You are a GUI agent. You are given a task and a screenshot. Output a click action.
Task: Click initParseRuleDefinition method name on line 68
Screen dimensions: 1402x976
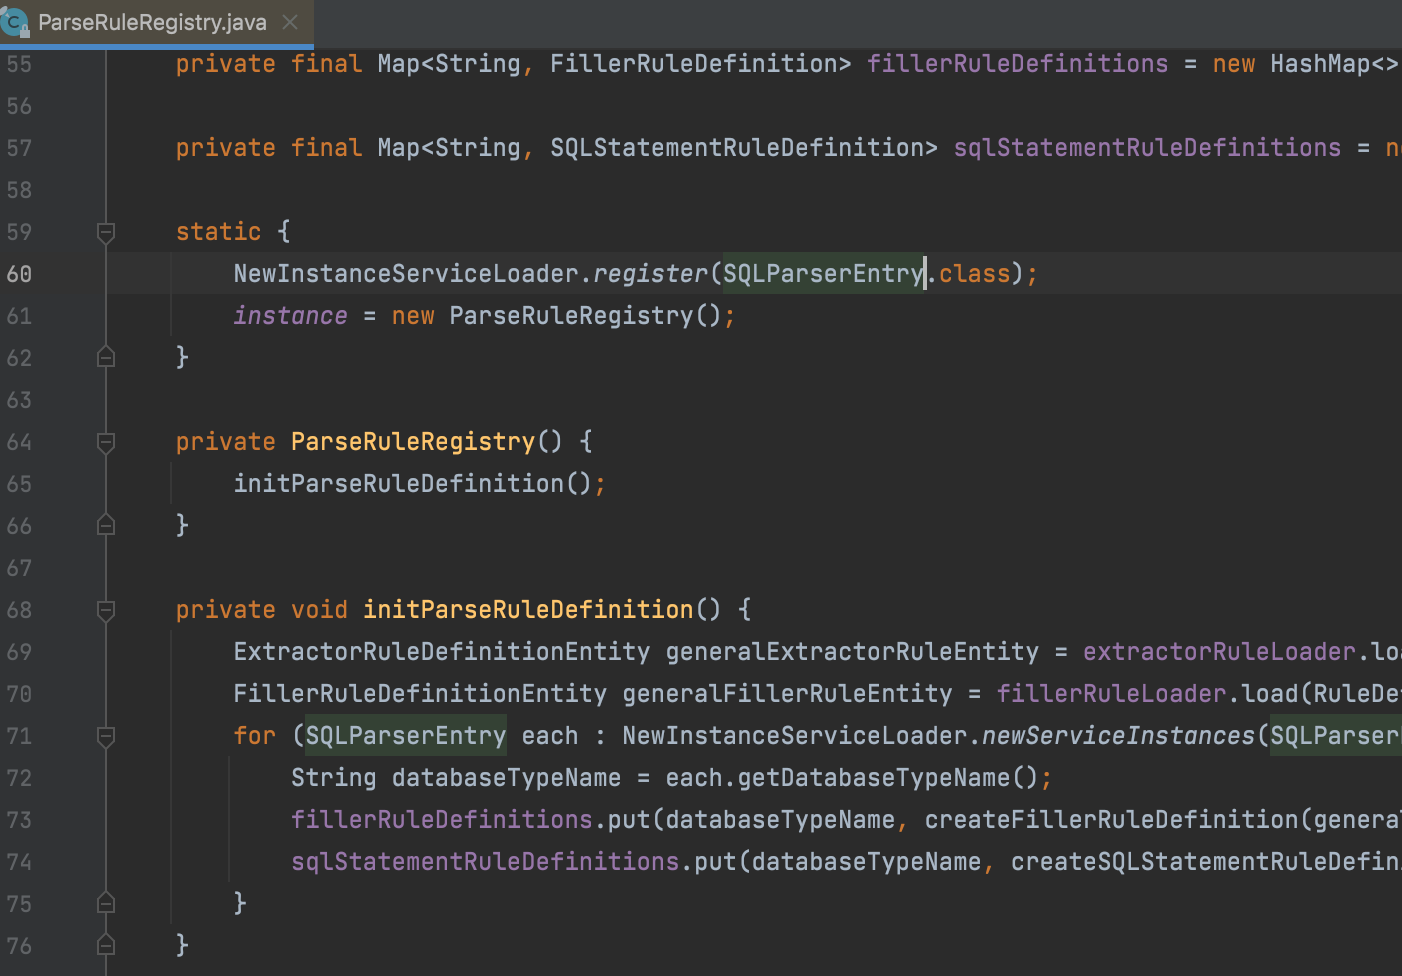pyautogui.click(x=528, y=610)
